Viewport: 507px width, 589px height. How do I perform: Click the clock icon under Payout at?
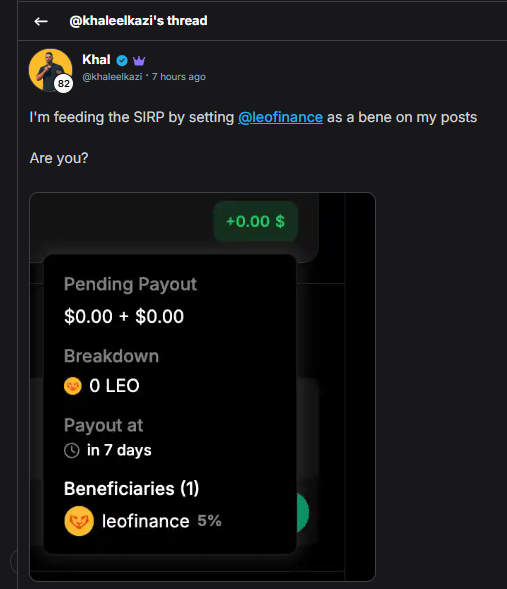[72, 450]
